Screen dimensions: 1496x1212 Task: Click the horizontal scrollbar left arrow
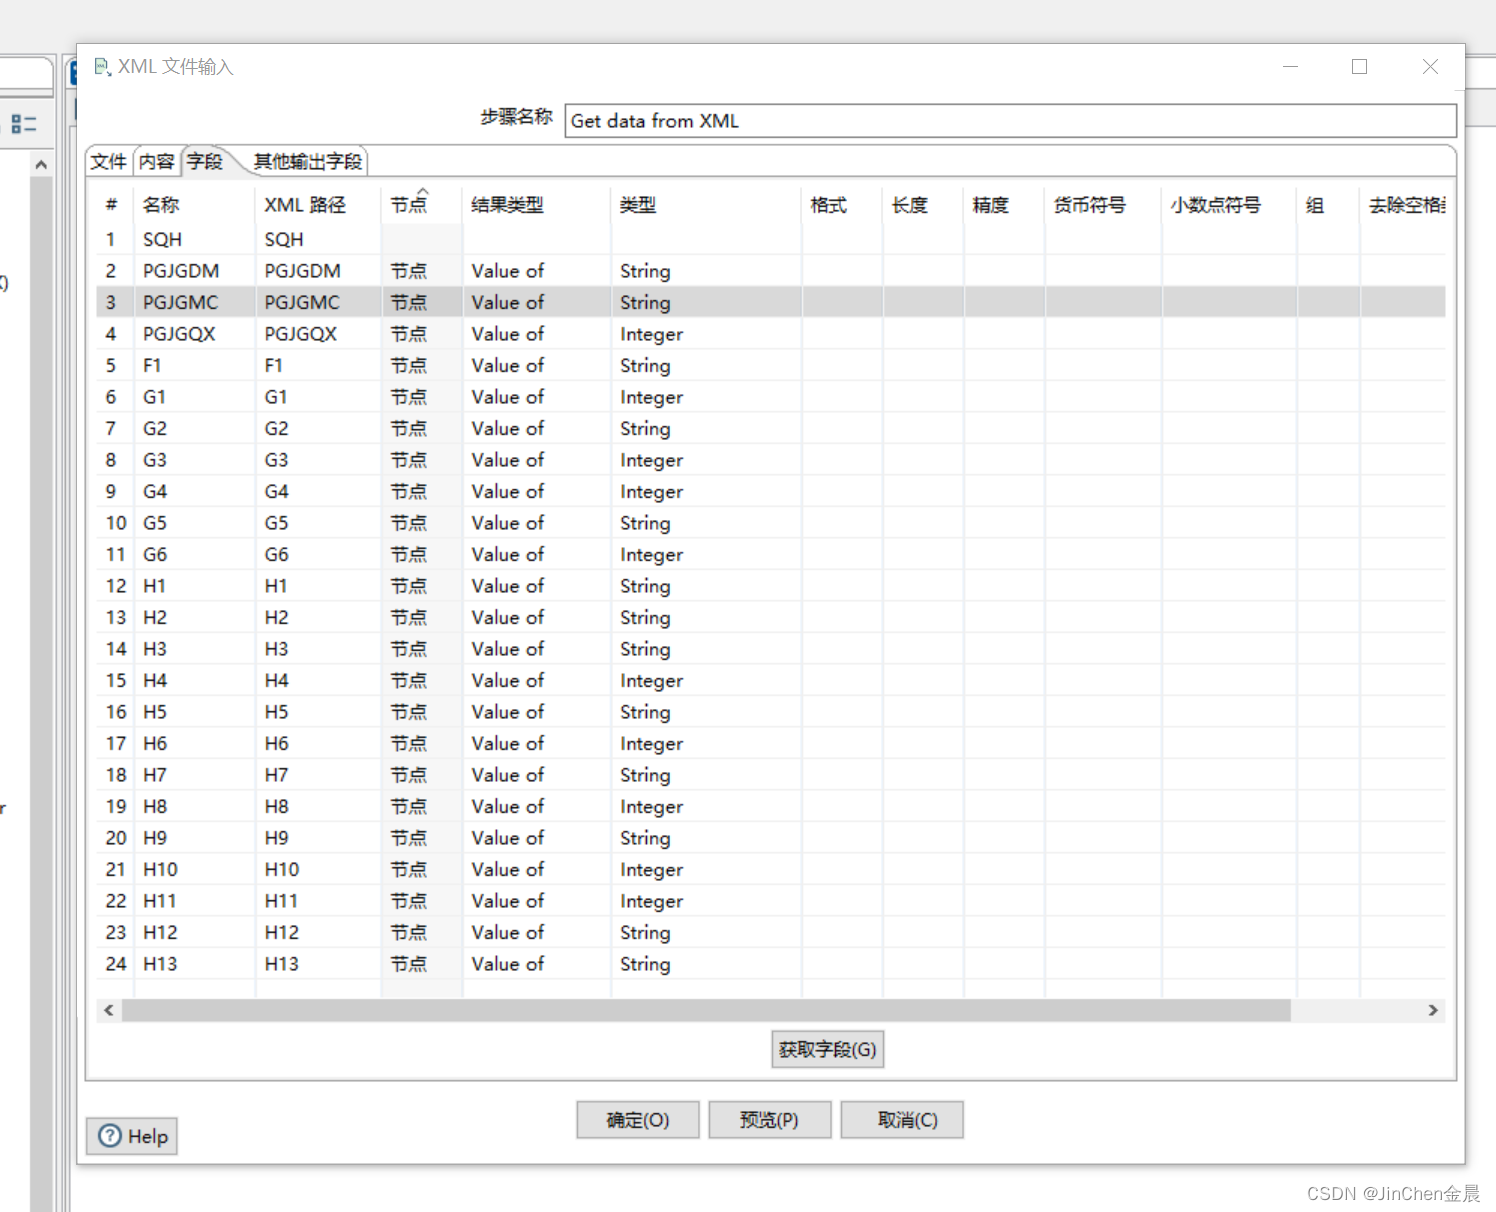(109, 1010)
